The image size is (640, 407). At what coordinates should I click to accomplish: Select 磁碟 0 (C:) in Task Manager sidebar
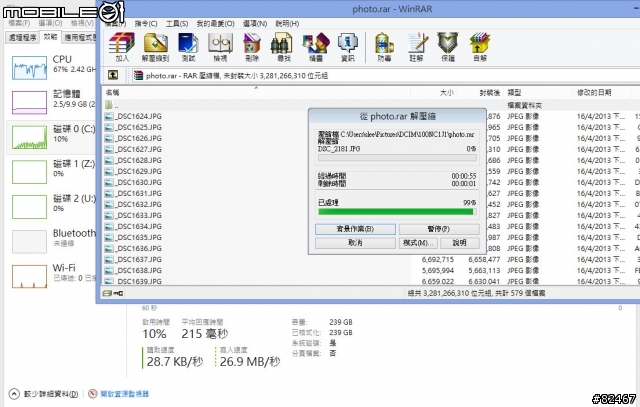coord(53,137)
